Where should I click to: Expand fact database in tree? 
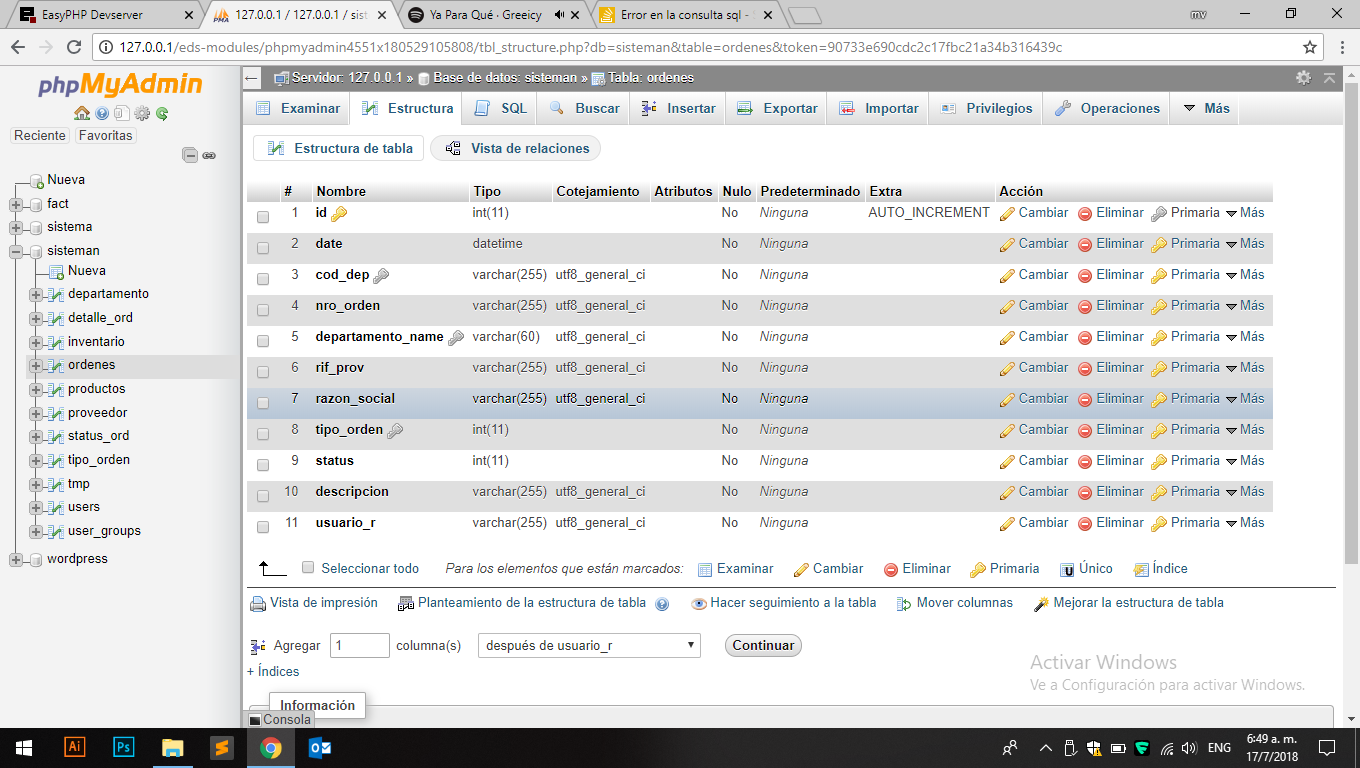pyautogui.click(x=16, y=204)
